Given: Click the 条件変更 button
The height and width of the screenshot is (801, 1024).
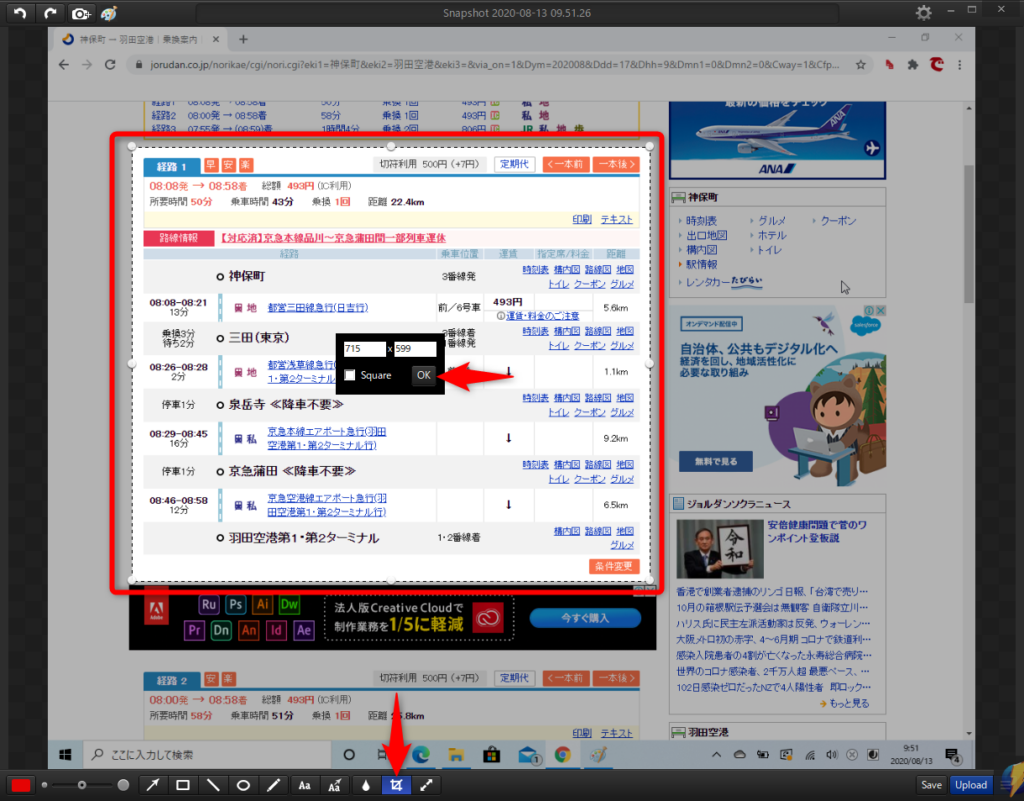Looking at the screenshot, I should coord(614,566).
